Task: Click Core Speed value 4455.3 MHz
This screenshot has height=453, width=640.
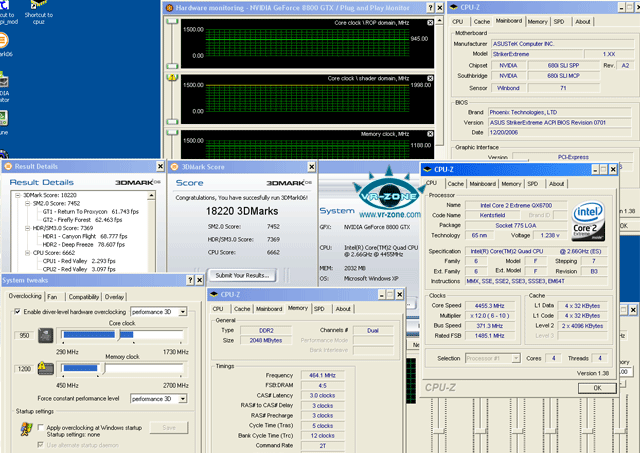Action: (x=489, y=306)
